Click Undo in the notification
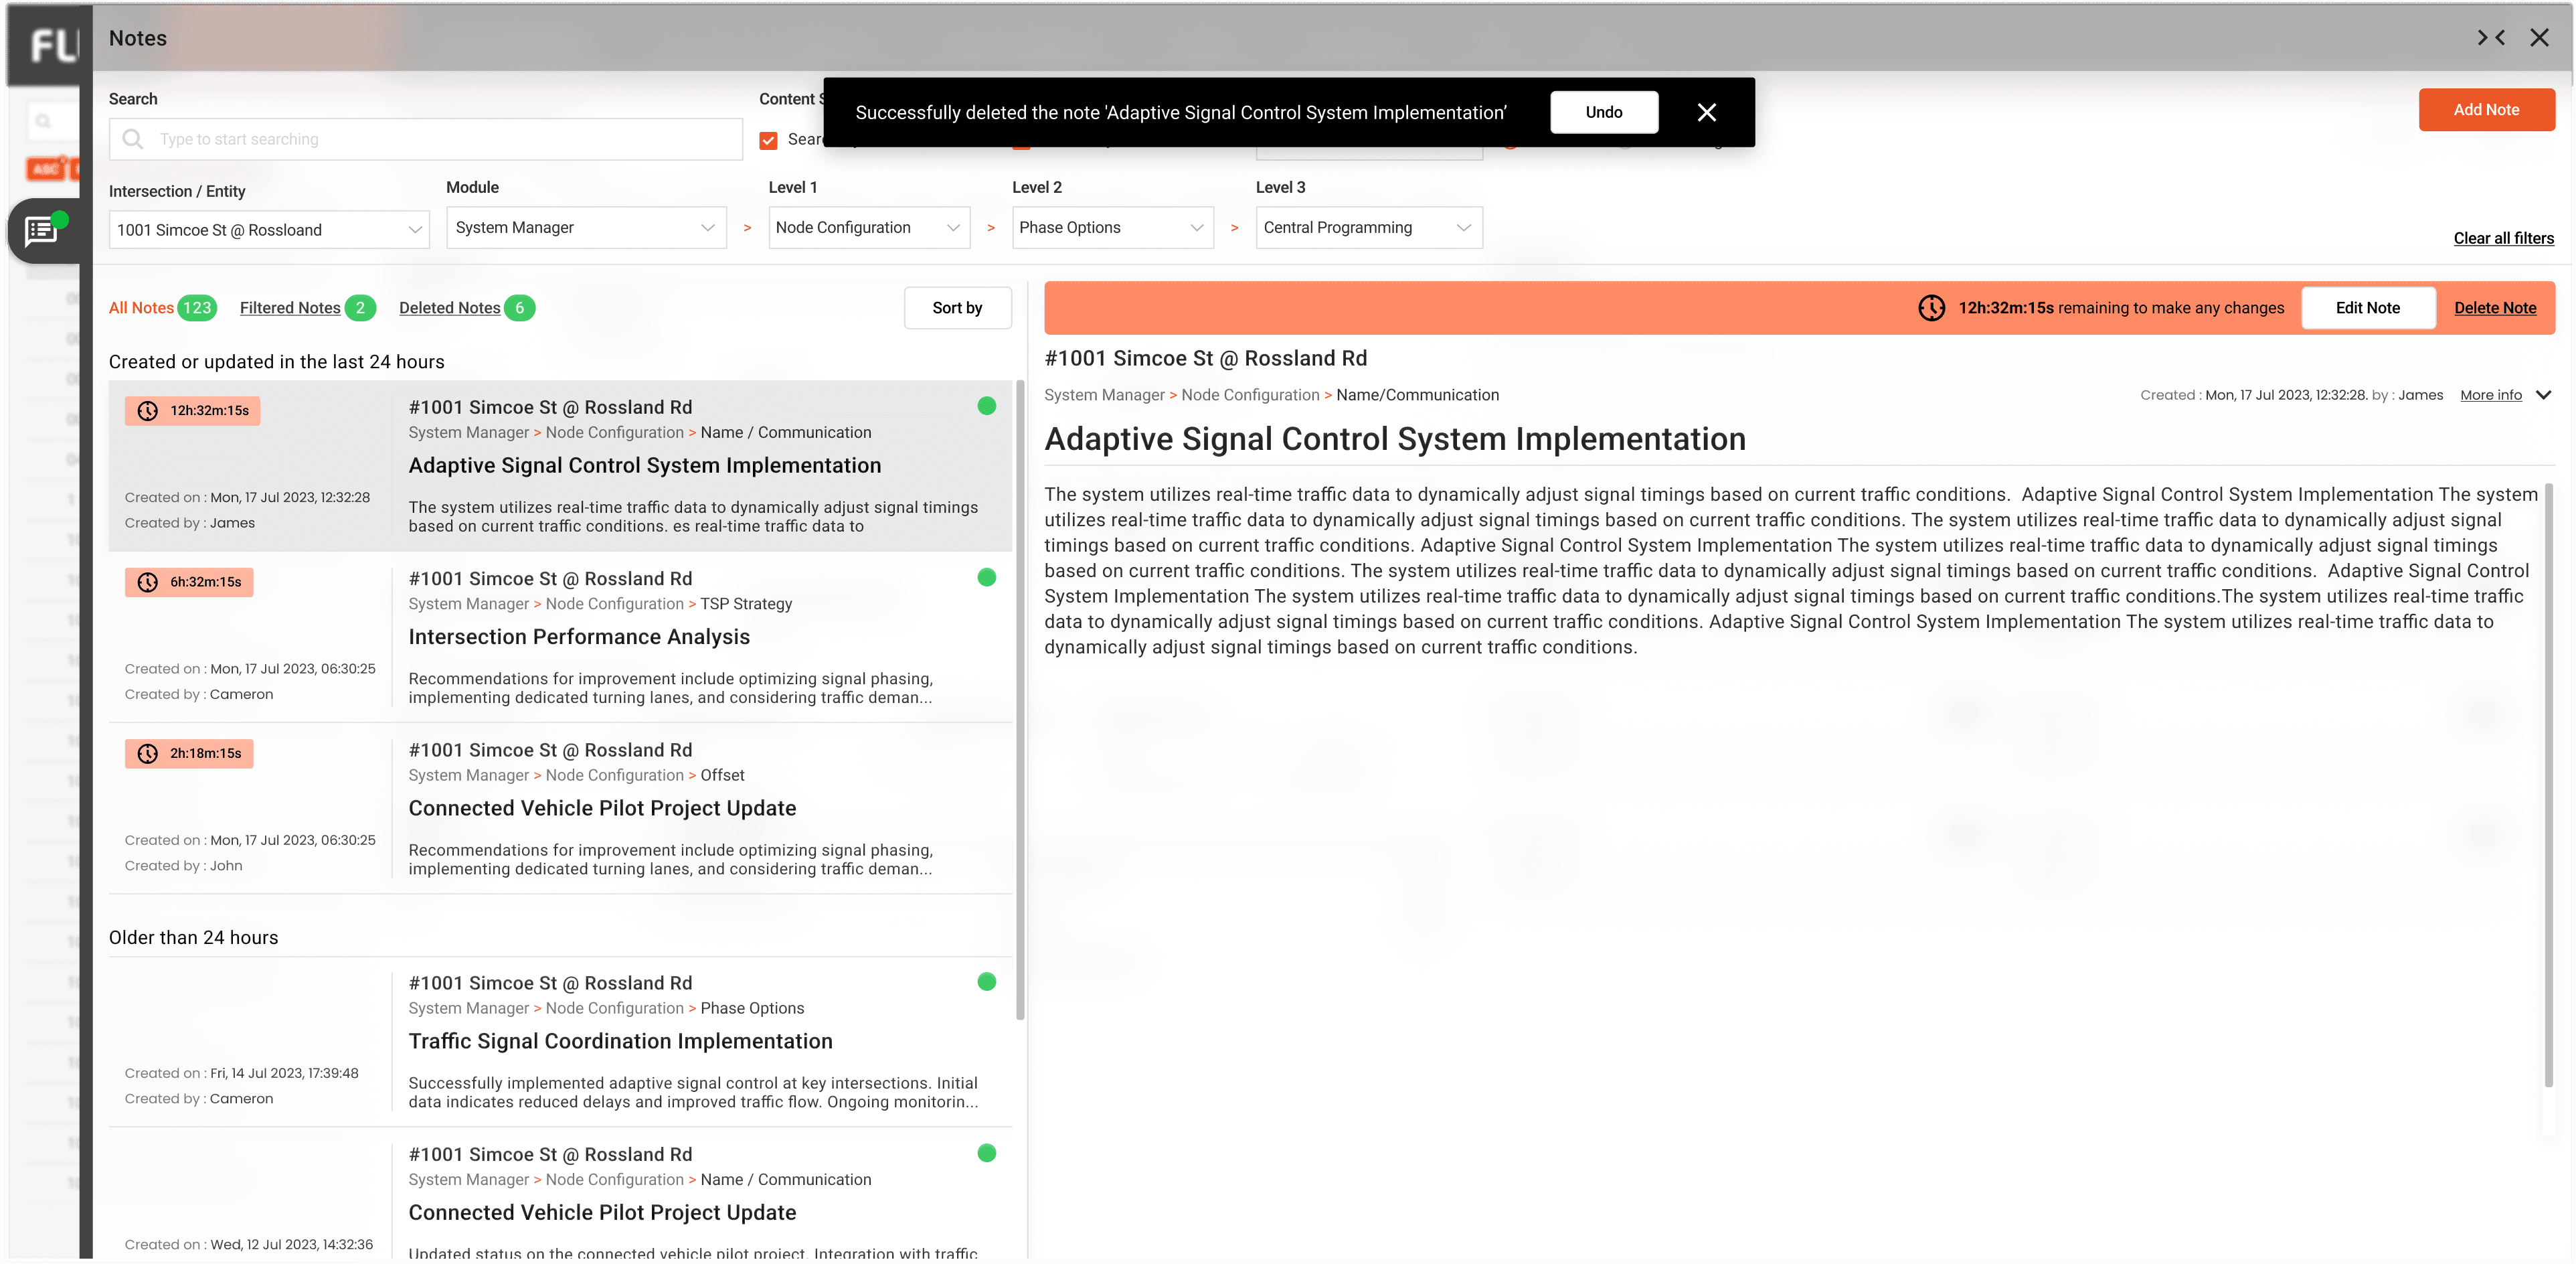Viewport: 2576px width, 1264px height. coord(1603,112)
